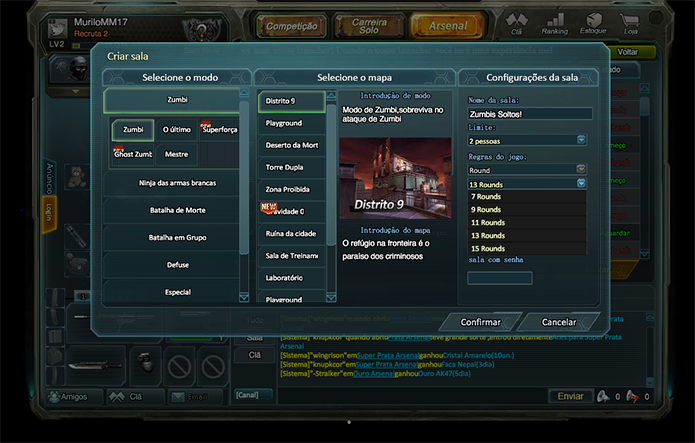This screenshot has width=695, height=443.
Task: Collapse the 13 Rounds dropdown arrow
Action: (582, 184)
